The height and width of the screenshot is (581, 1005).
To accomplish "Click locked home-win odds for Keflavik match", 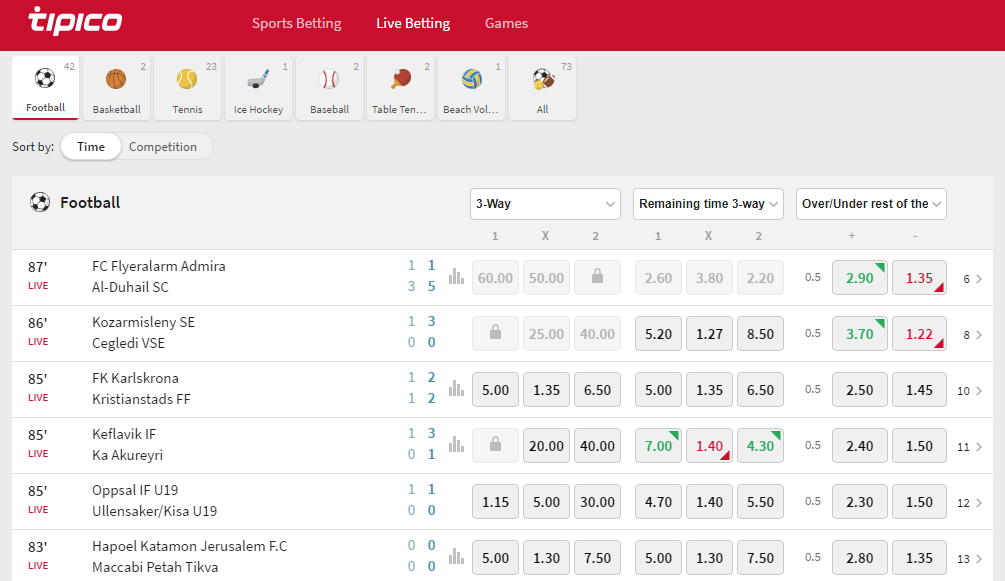I will point(495,446).
